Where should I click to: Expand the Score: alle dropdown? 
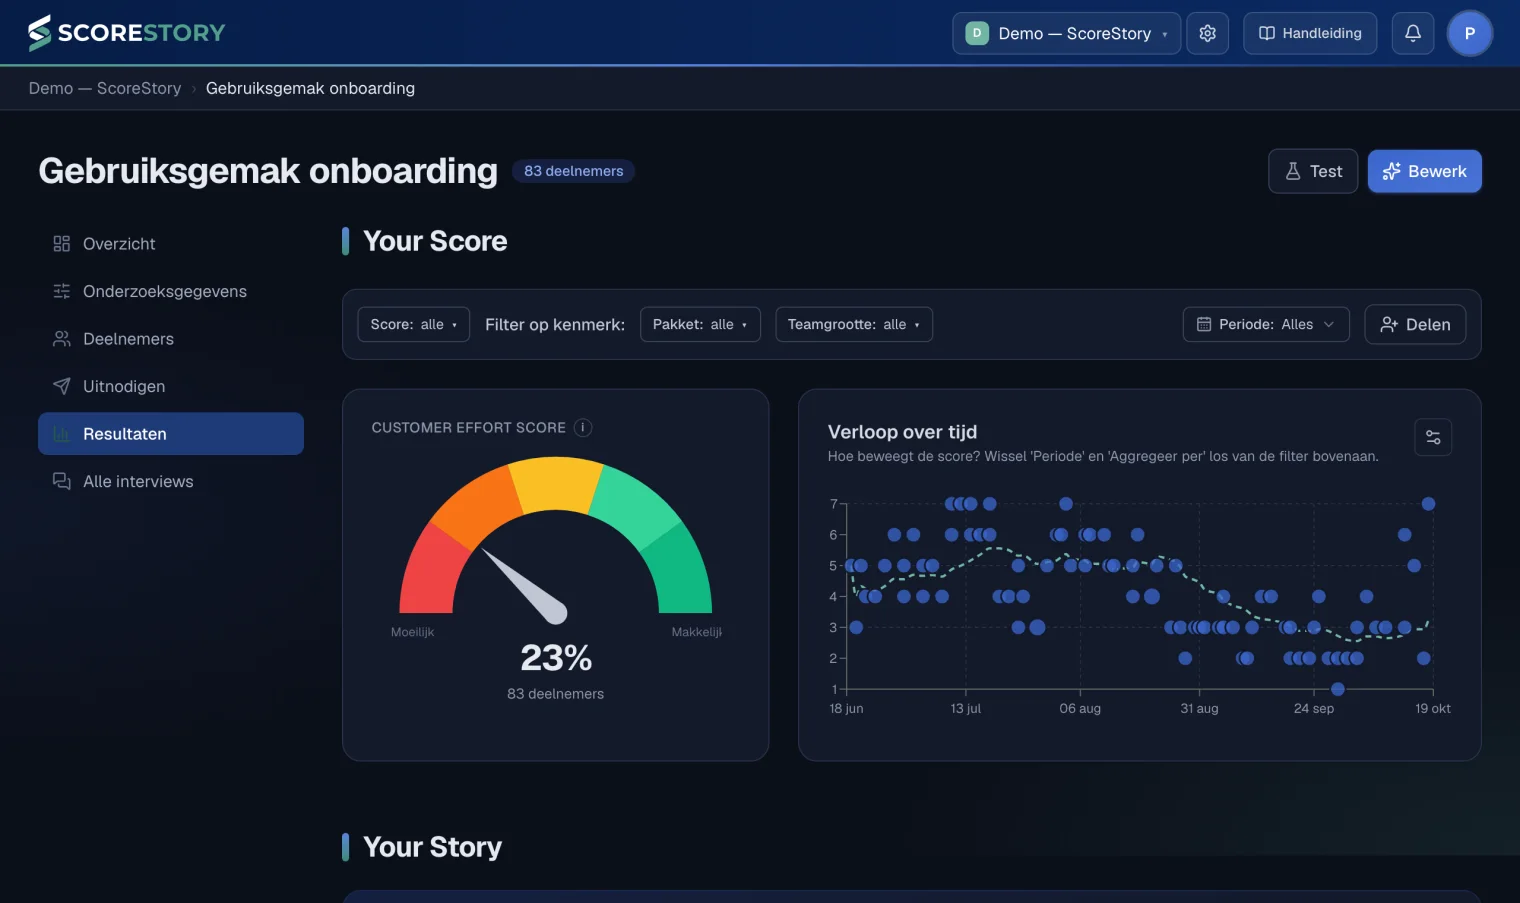413,324
